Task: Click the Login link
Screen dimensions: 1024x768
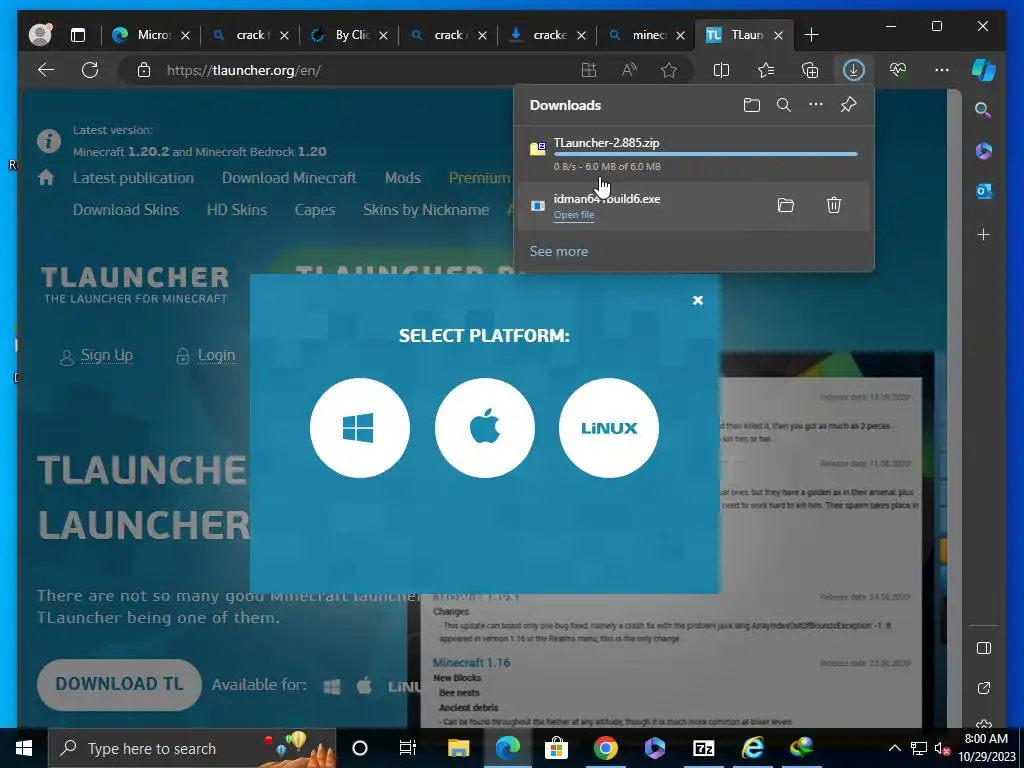Action: coord(216,355)
